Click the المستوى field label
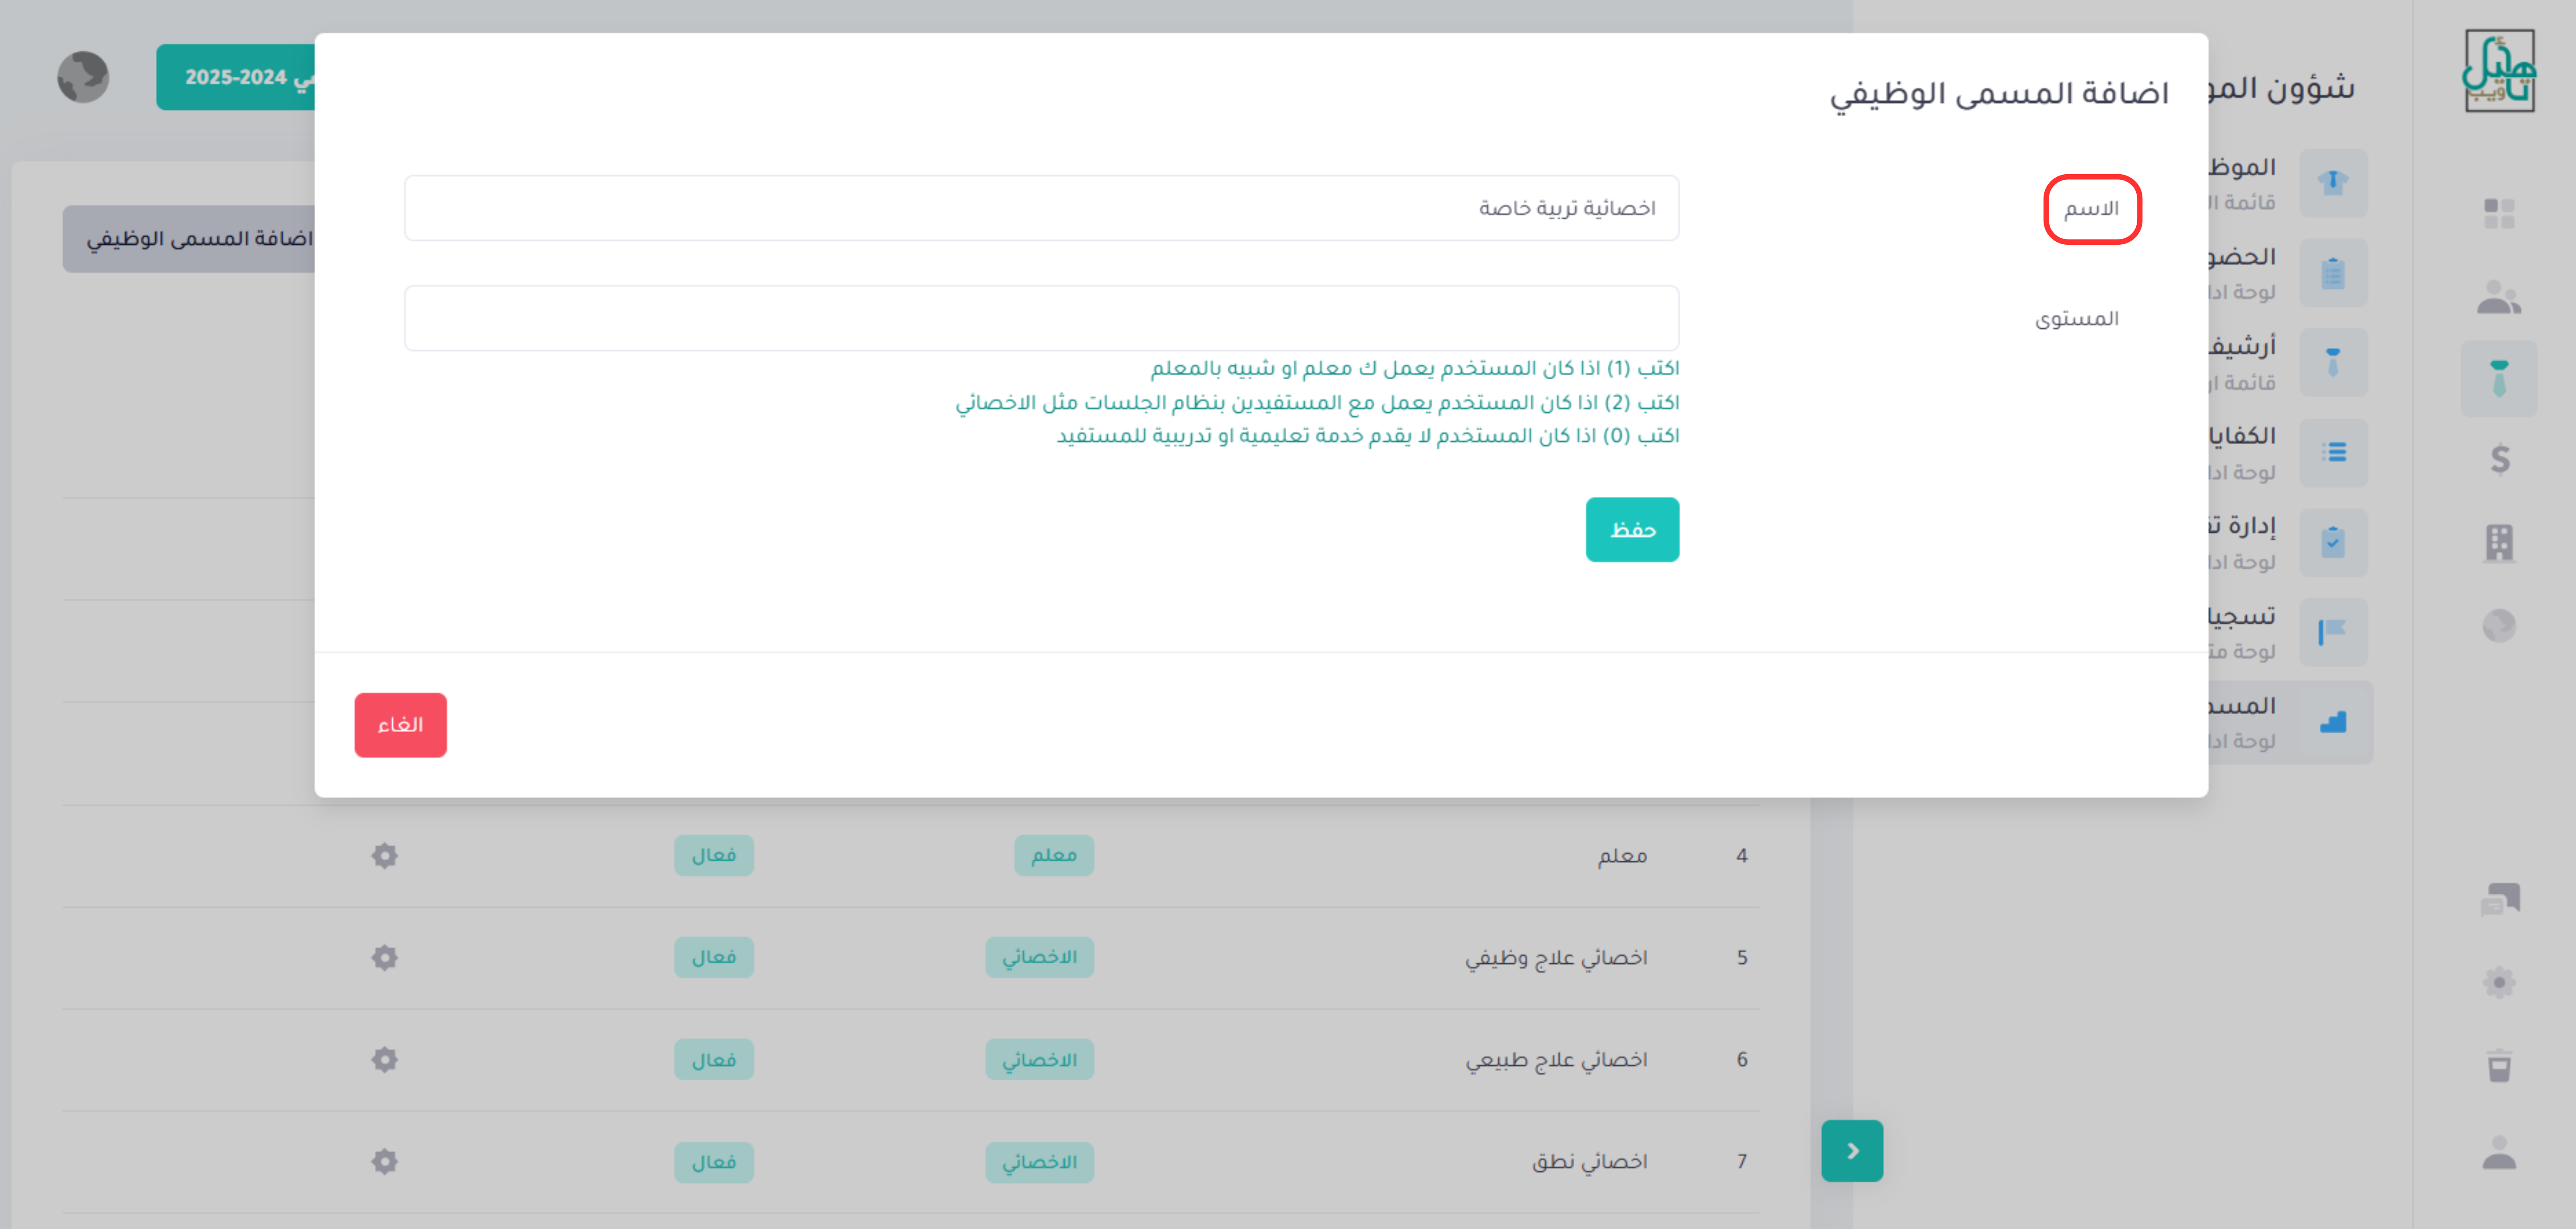The width and height of the screenshot is (2576, 1229). pos(2077,319)
